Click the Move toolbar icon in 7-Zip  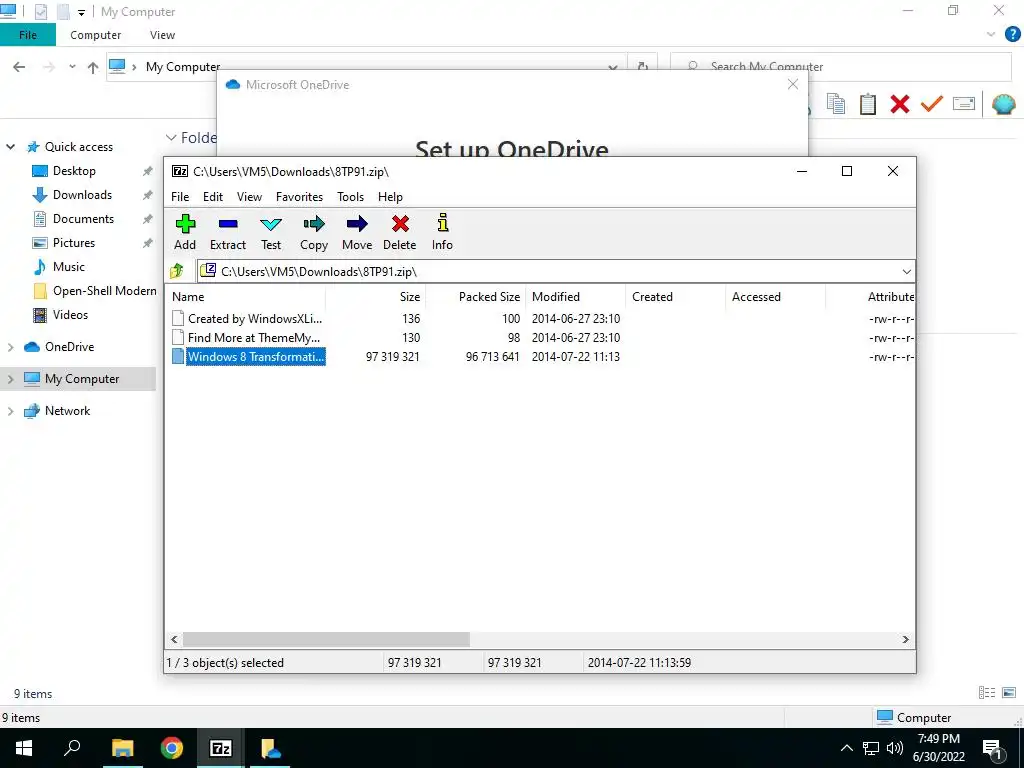(357, 225)
